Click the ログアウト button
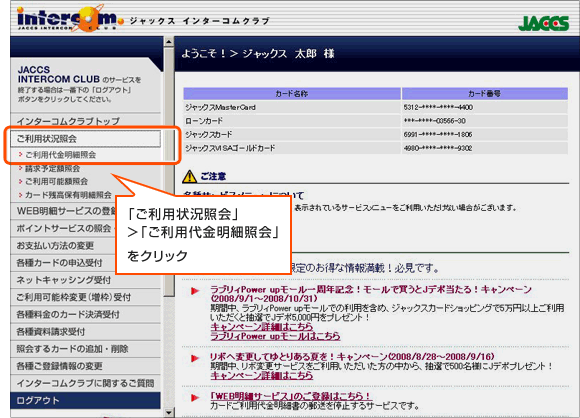The width and height of the screenshot is (580, 418). coord(85,401)
